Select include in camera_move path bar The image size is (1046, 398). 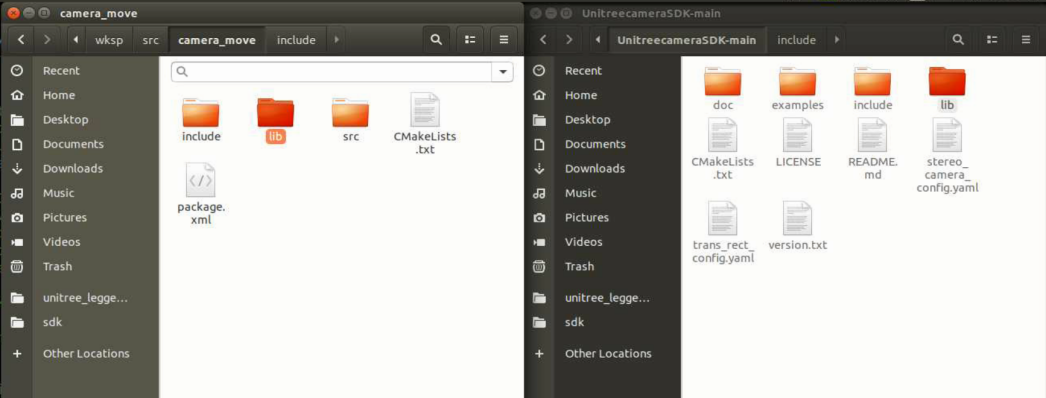(296, 40)
